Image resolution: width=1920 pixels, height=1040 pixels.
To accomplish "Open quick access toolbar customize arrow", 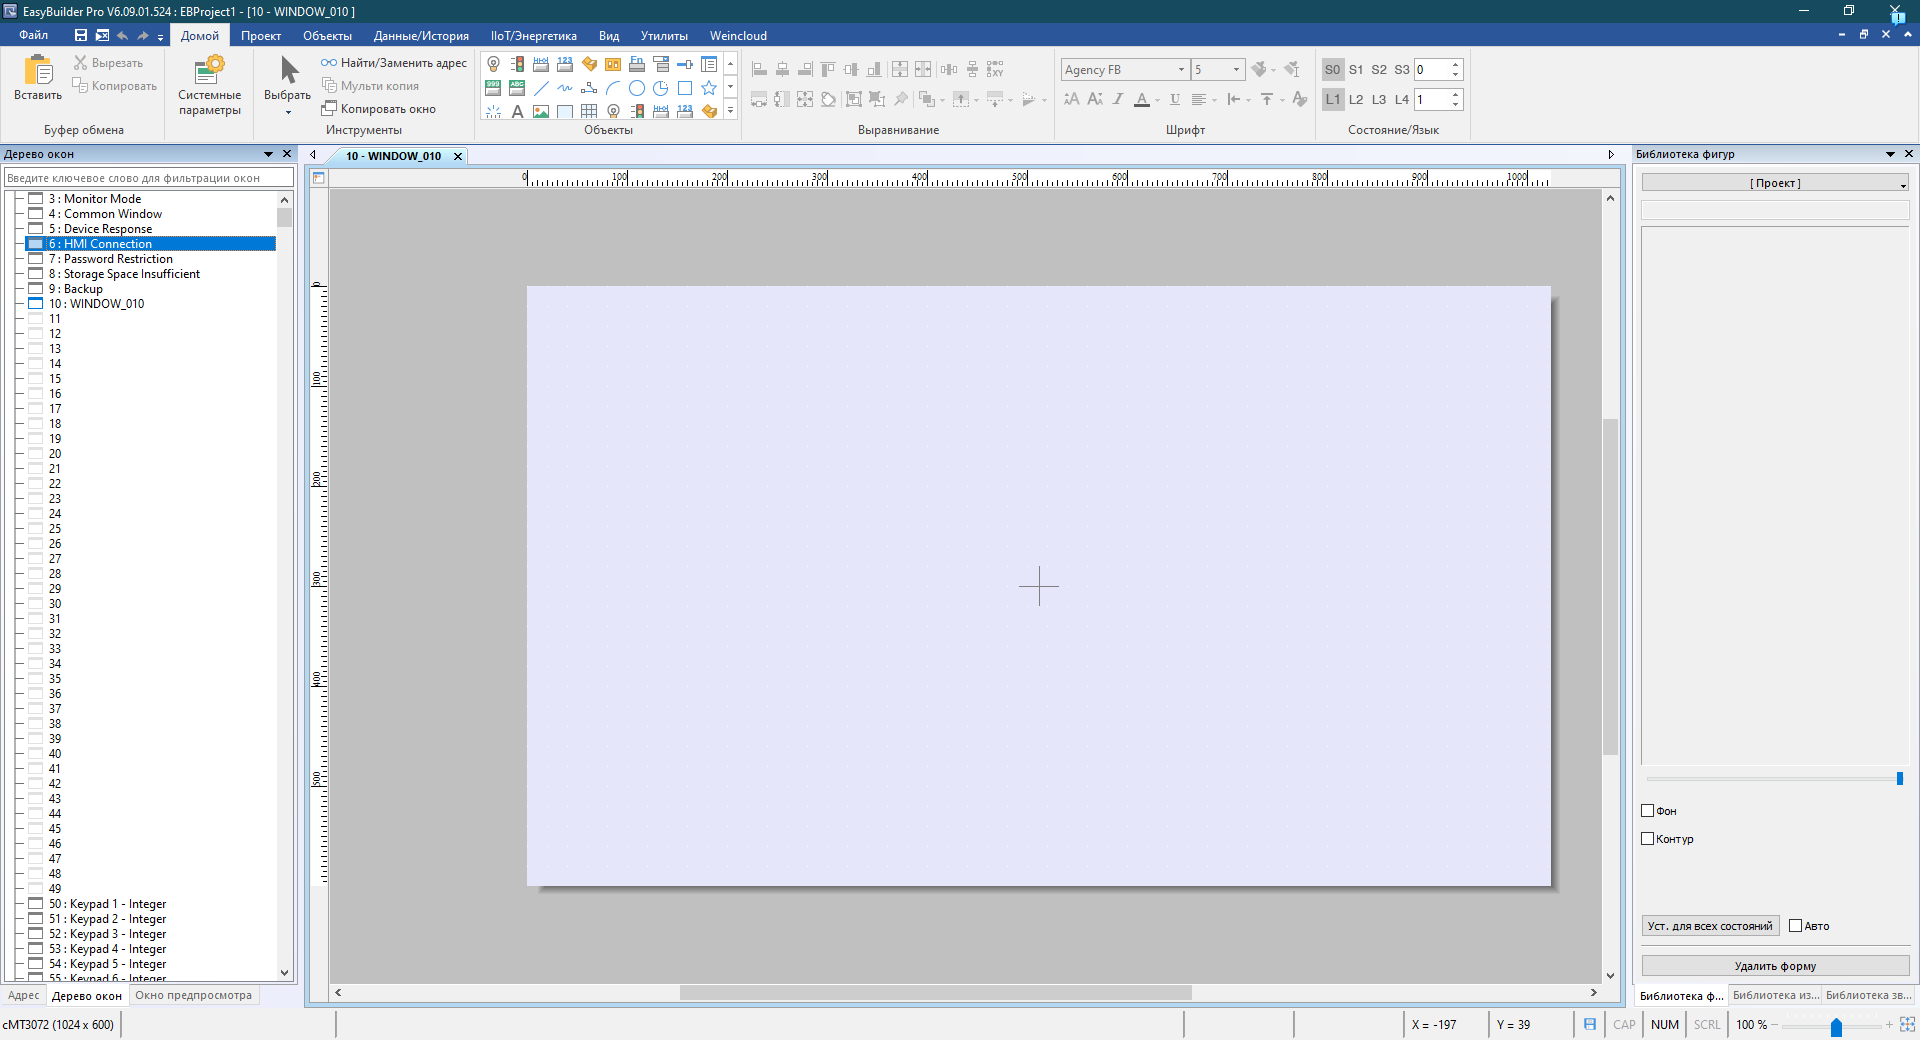I will [x=160, y=37].
